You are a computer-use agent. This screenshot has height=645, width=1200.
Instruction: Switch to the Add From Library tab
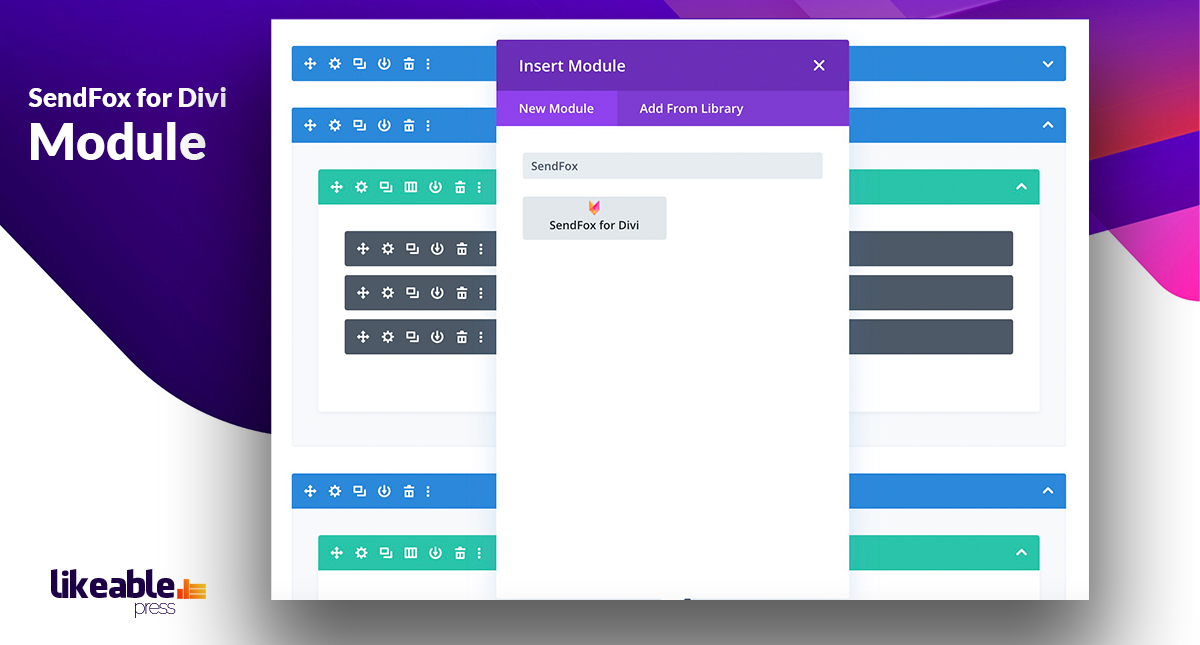(691, 108)
